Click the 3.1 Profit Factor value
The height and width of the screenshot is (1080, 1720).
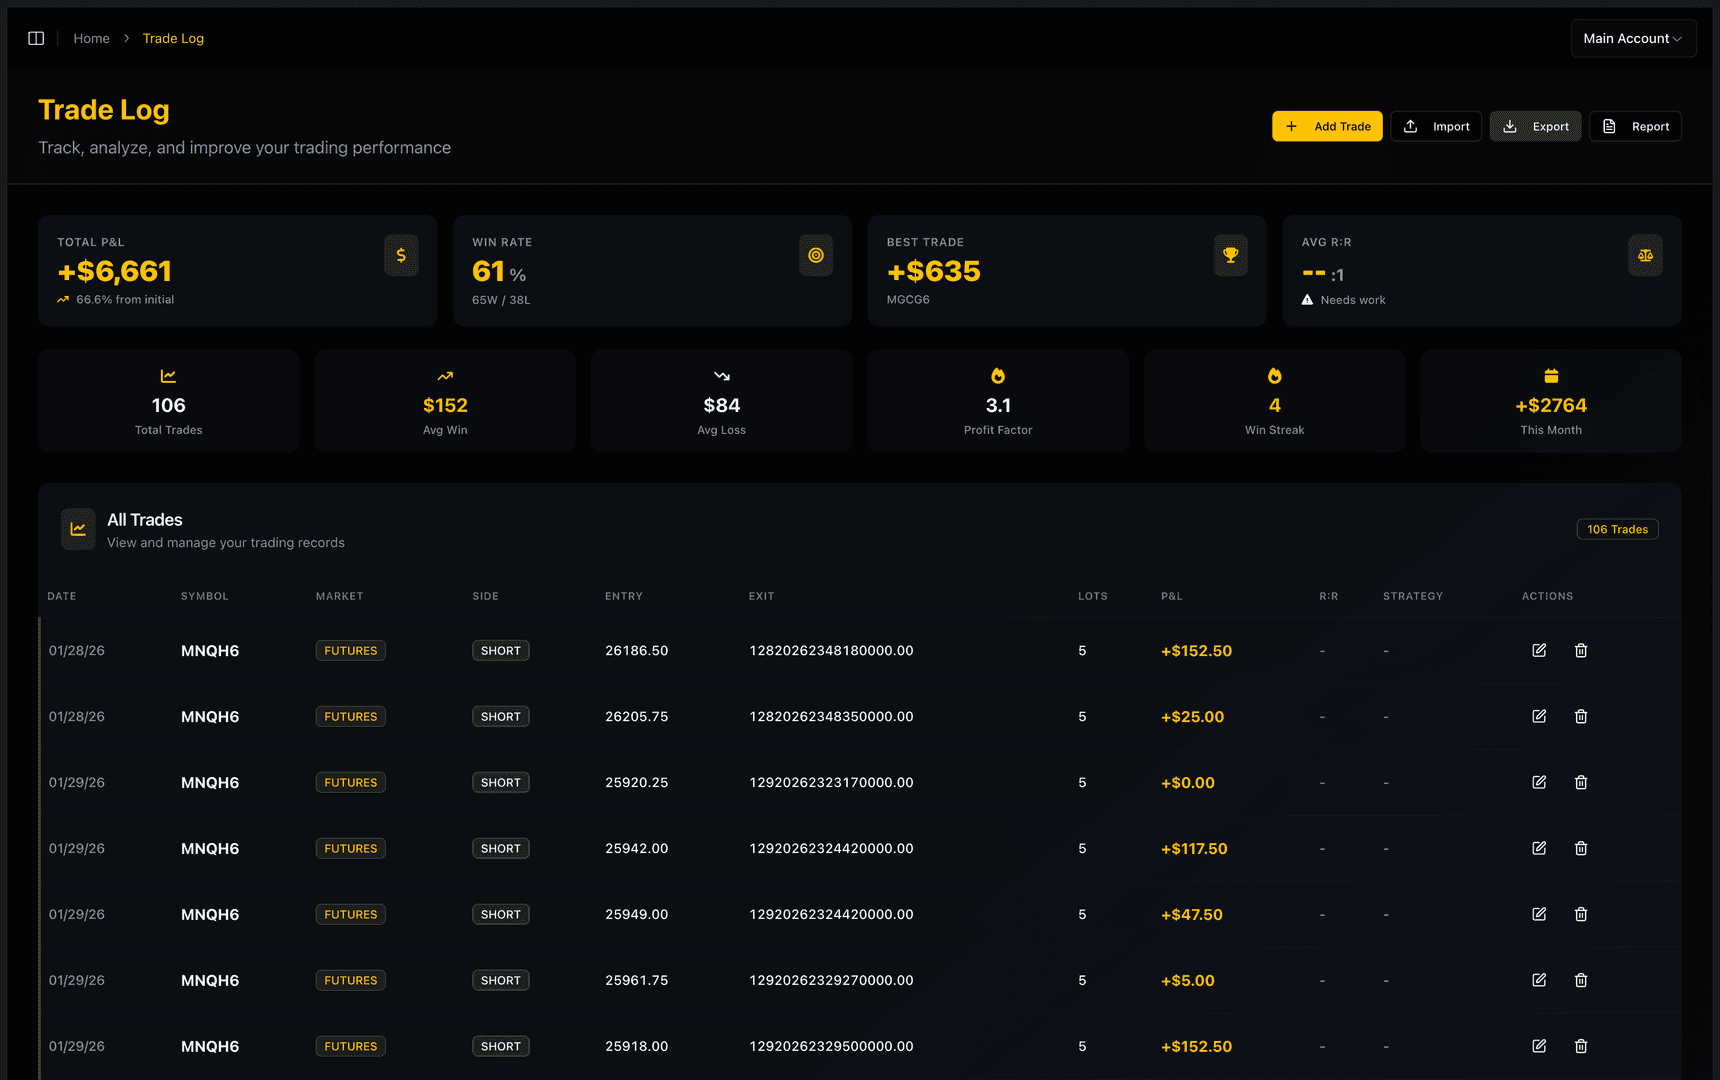pyautogui.click(x=998, y=405)
